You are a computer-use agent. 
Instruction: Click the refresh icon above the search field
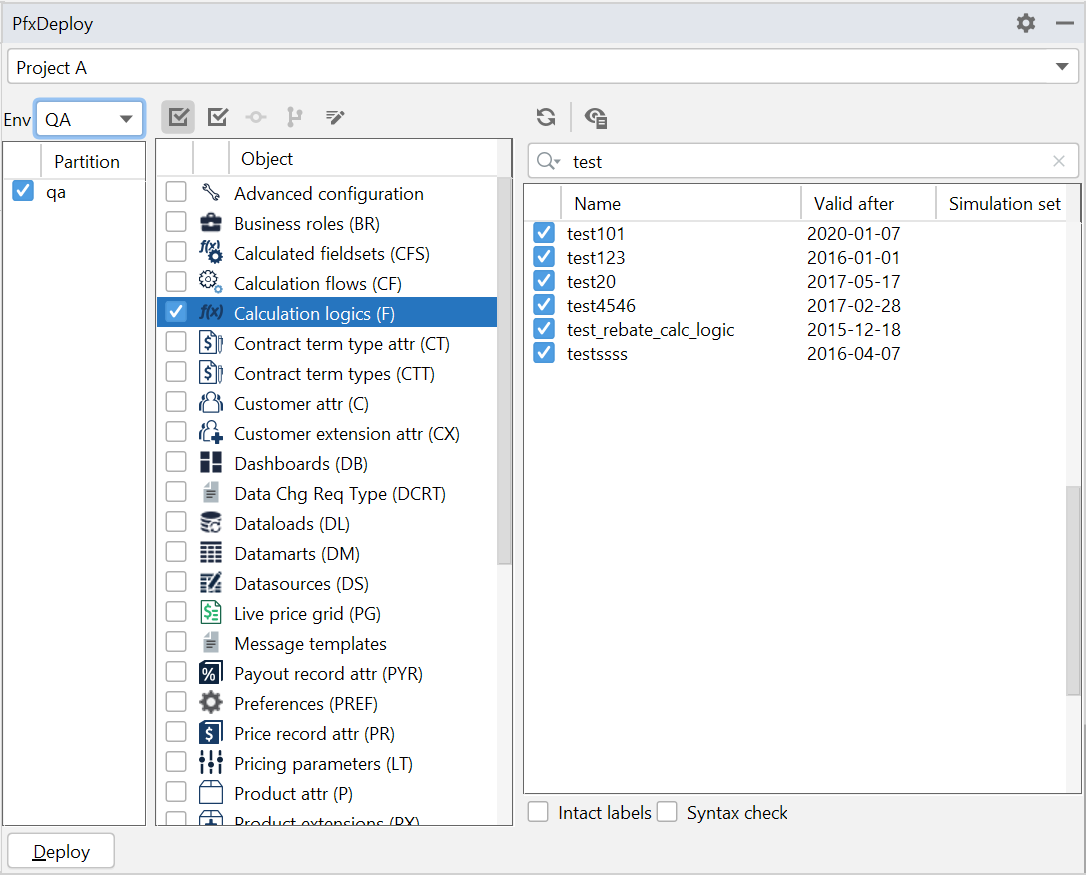click(546, 117)
